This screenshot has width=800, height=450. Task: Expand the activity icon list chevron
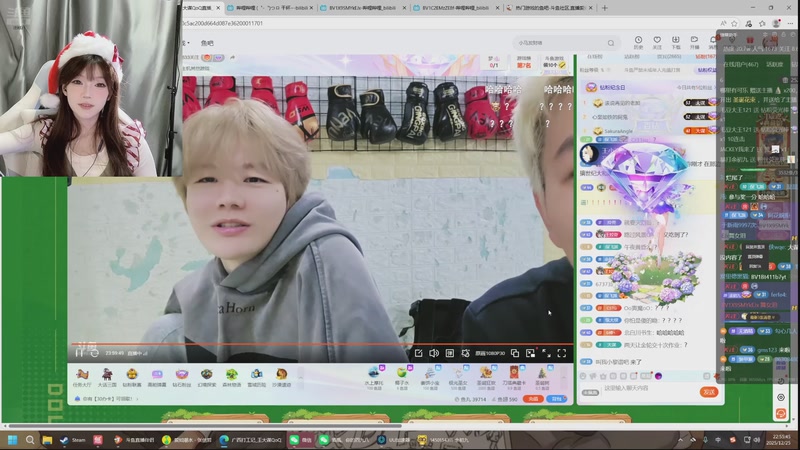point(300,378)
